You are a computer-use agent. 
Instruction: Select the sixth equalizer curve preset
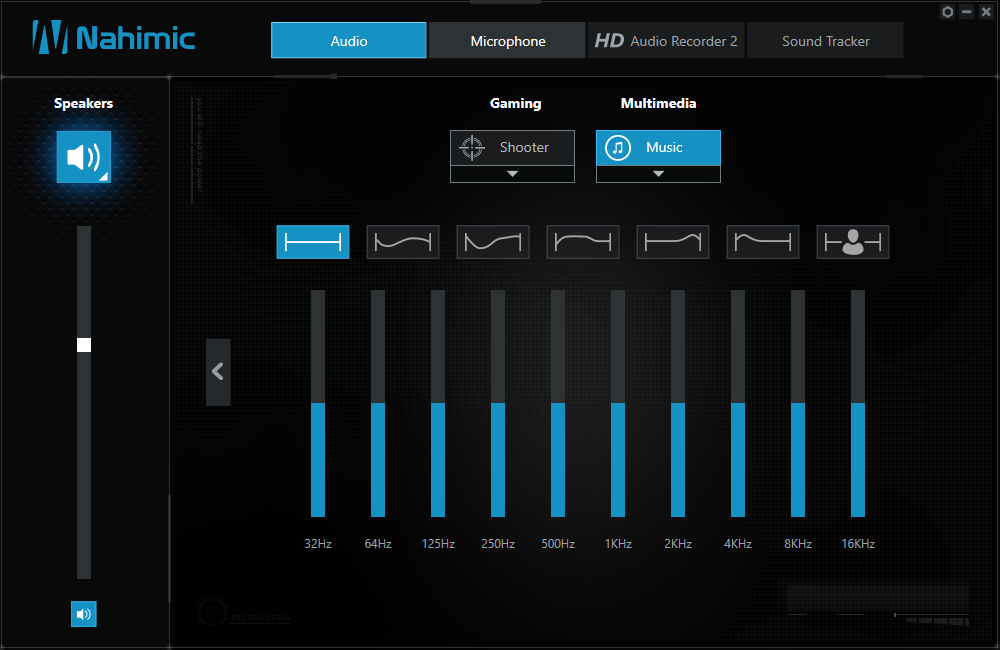(x=763, y=242)
